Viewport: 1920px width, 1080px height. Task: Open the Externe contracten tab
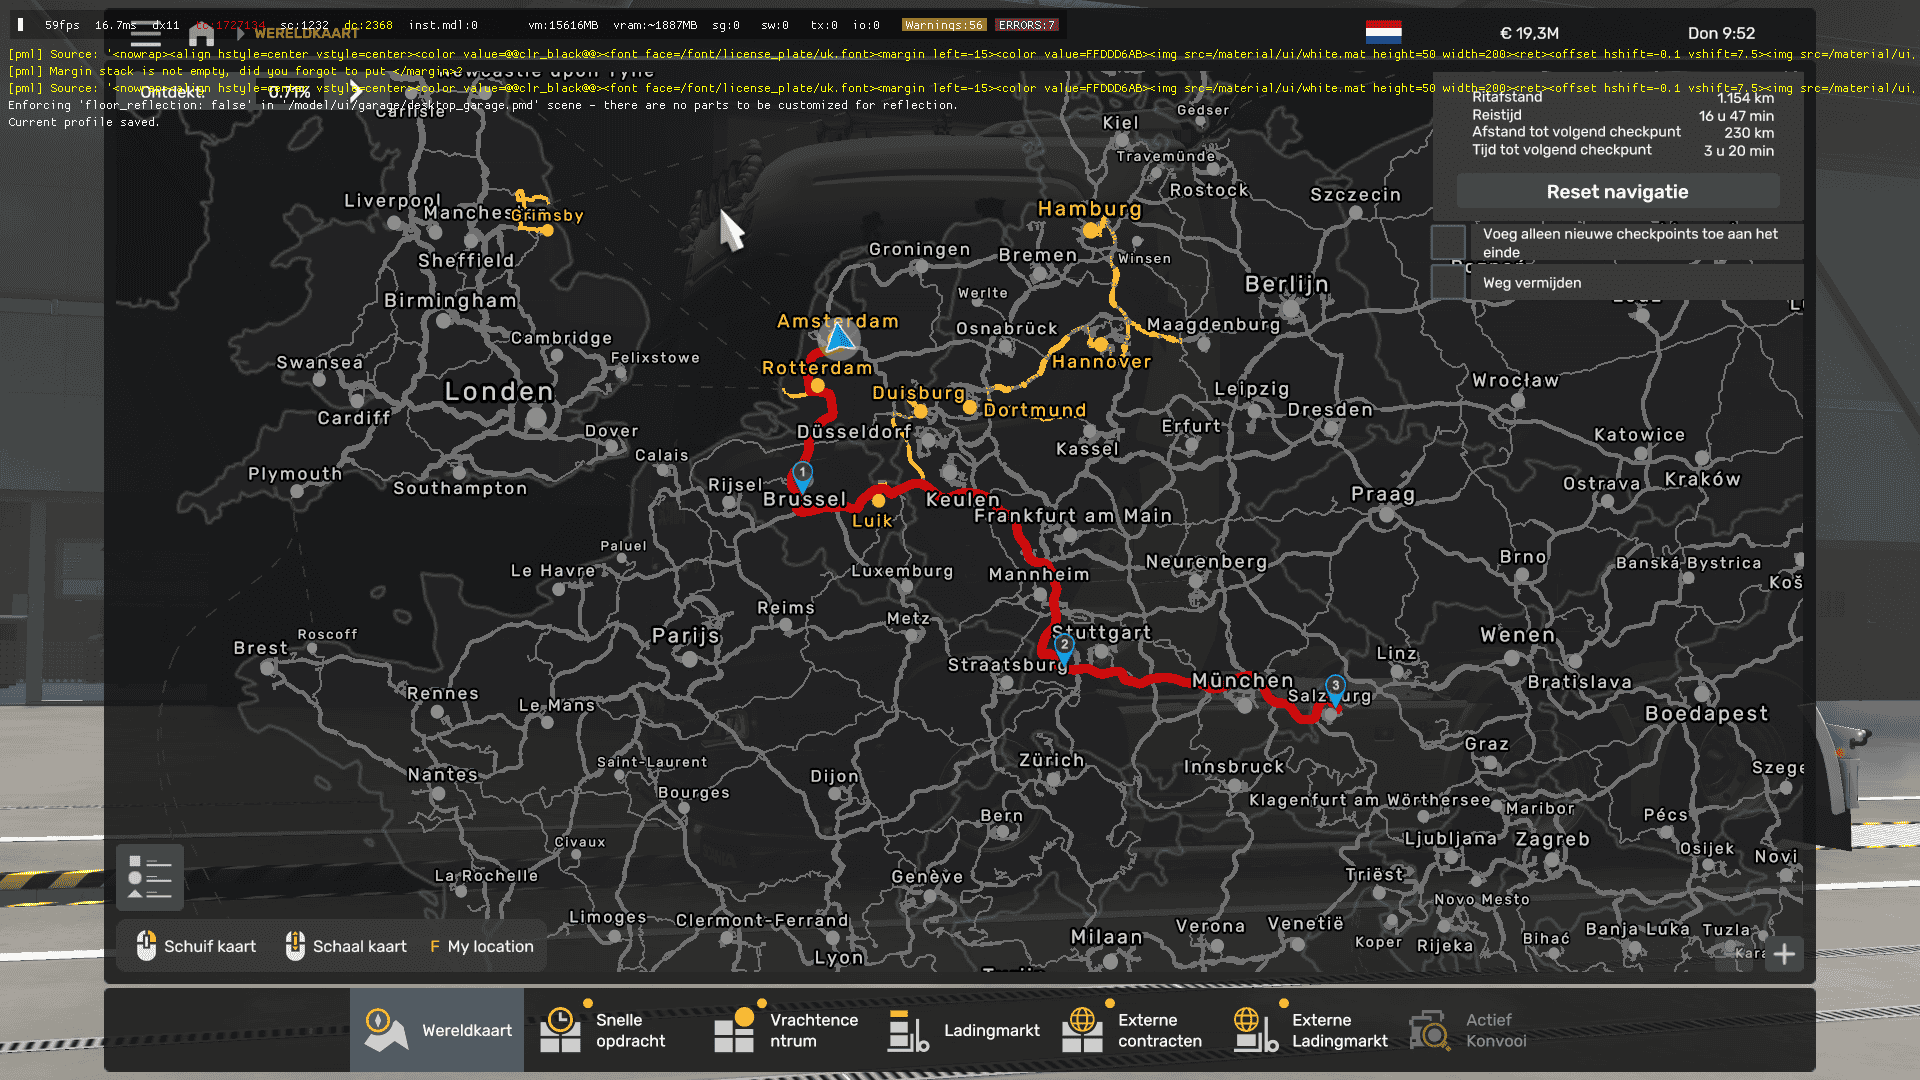click(1133, 1030)
